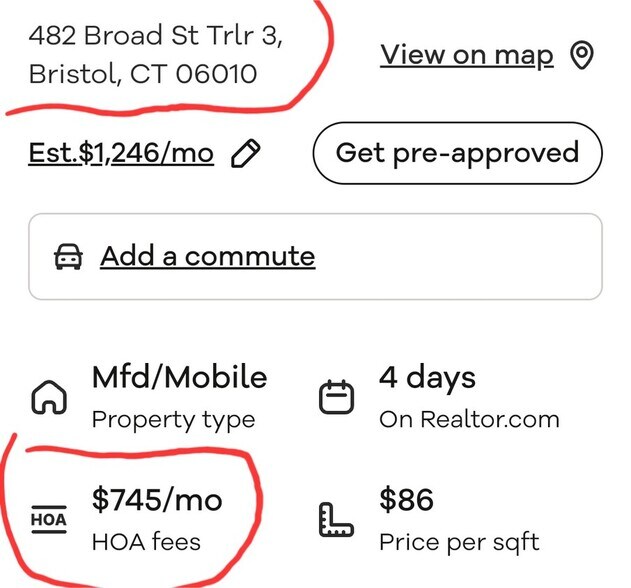Click the Price per sqft label
Screen dimensions: 631x588
459,543
